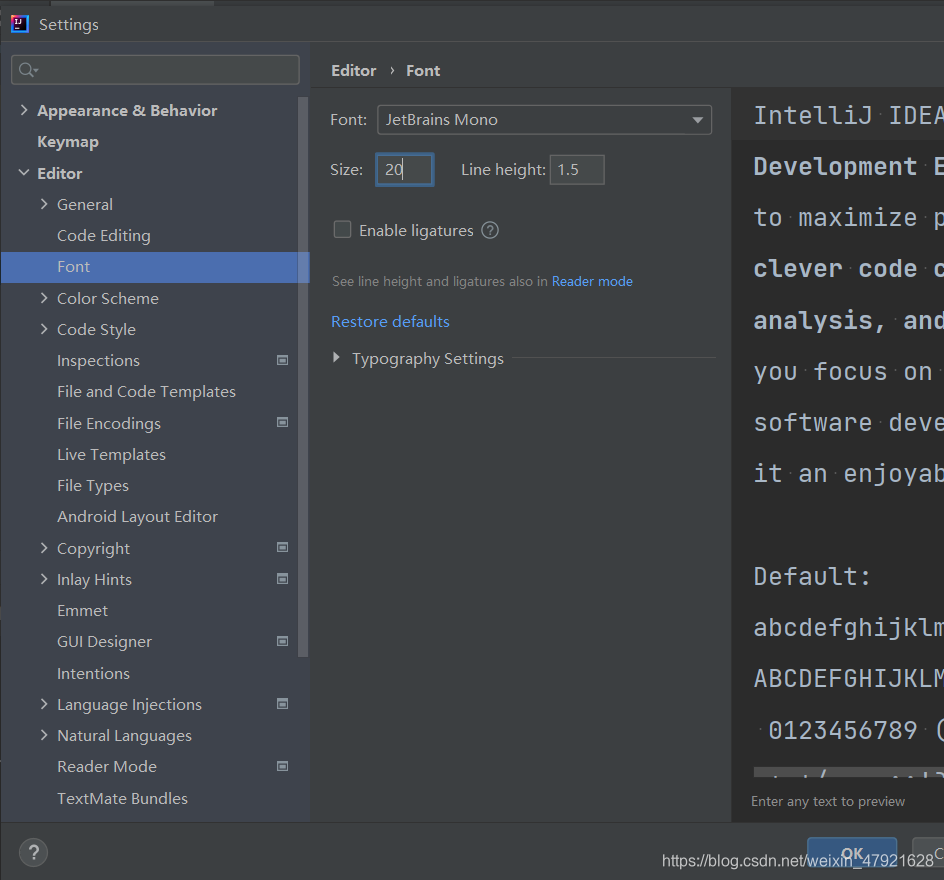This screenshot has height=880, width=944.
Task: Click the settings tree vertical scrollbar
Action: tap(303, 377)
